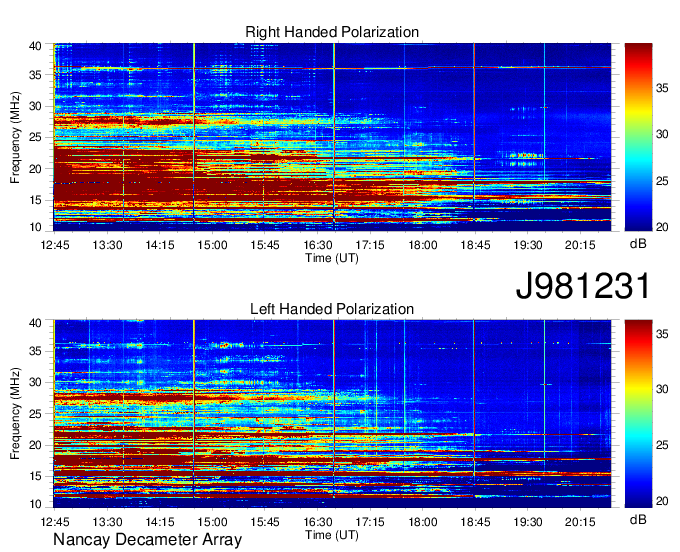Click the 15:45 time tick of the left-handed plot

tap(265, 522)
